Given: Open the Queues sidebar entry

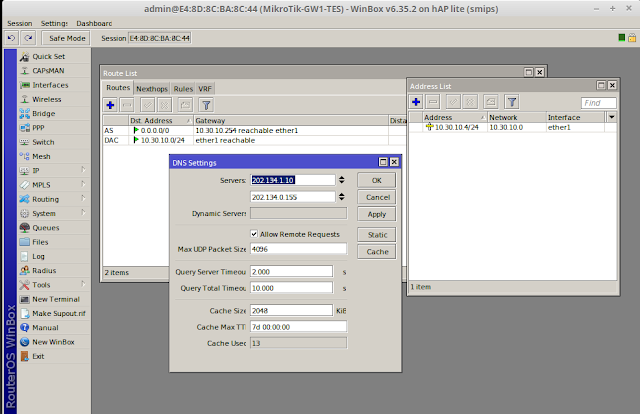Looking at the screenshot, I should [46, 228].
